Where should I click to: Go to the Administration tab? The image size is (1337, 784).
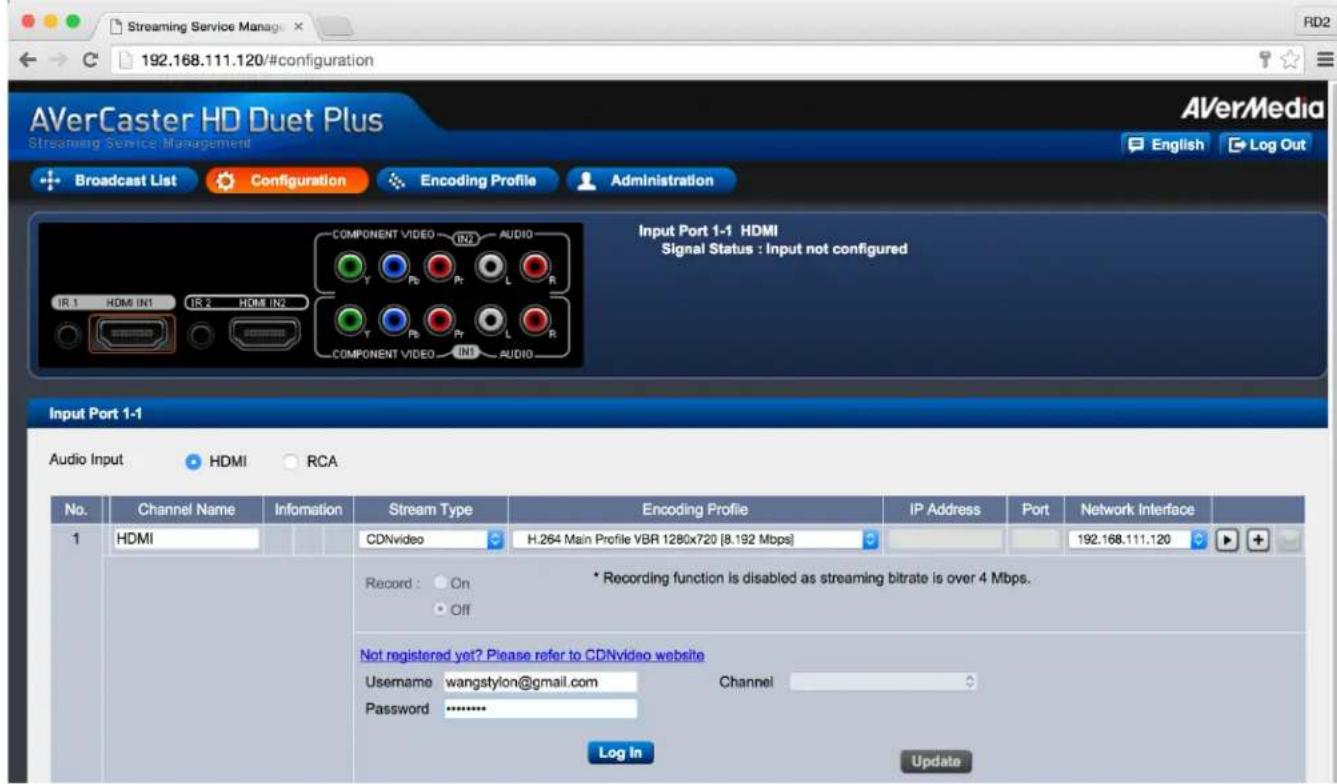[651, 181]
